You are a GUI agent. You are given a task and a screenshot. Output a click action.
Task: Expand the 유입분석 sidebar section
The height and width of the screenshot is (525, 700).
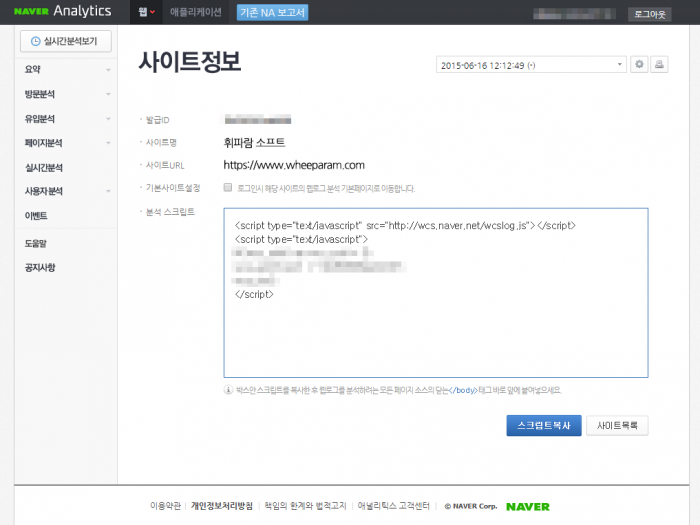(67, 119)
